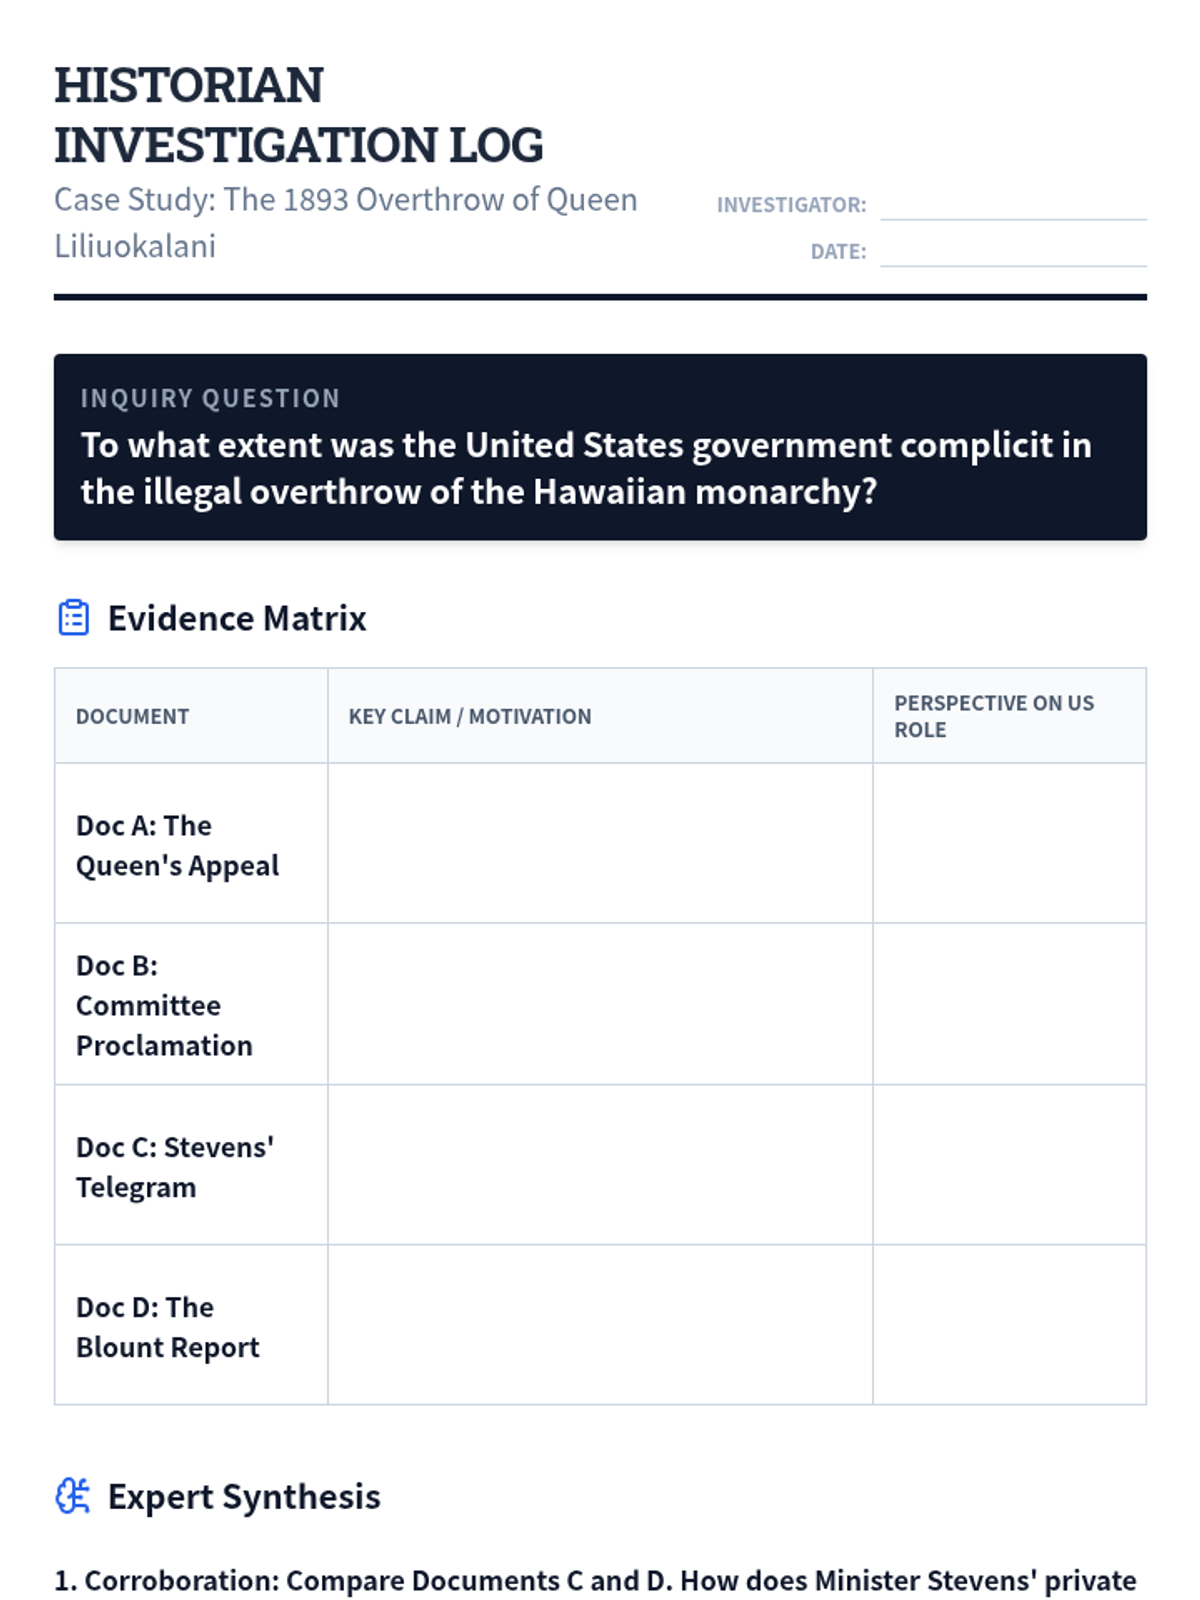The image size is (1200, 1600).
Task: Click the brain icon beside Expert Synthesis
Action: [x=73, y=1496]
